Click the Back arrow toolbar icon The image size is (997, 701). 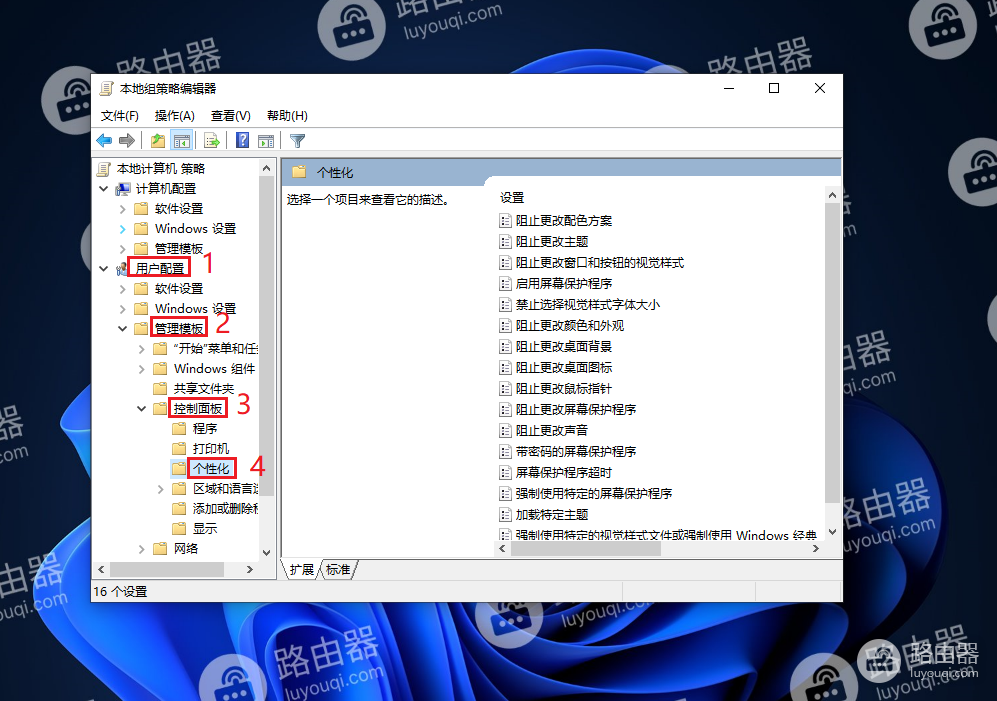(104, 141)
